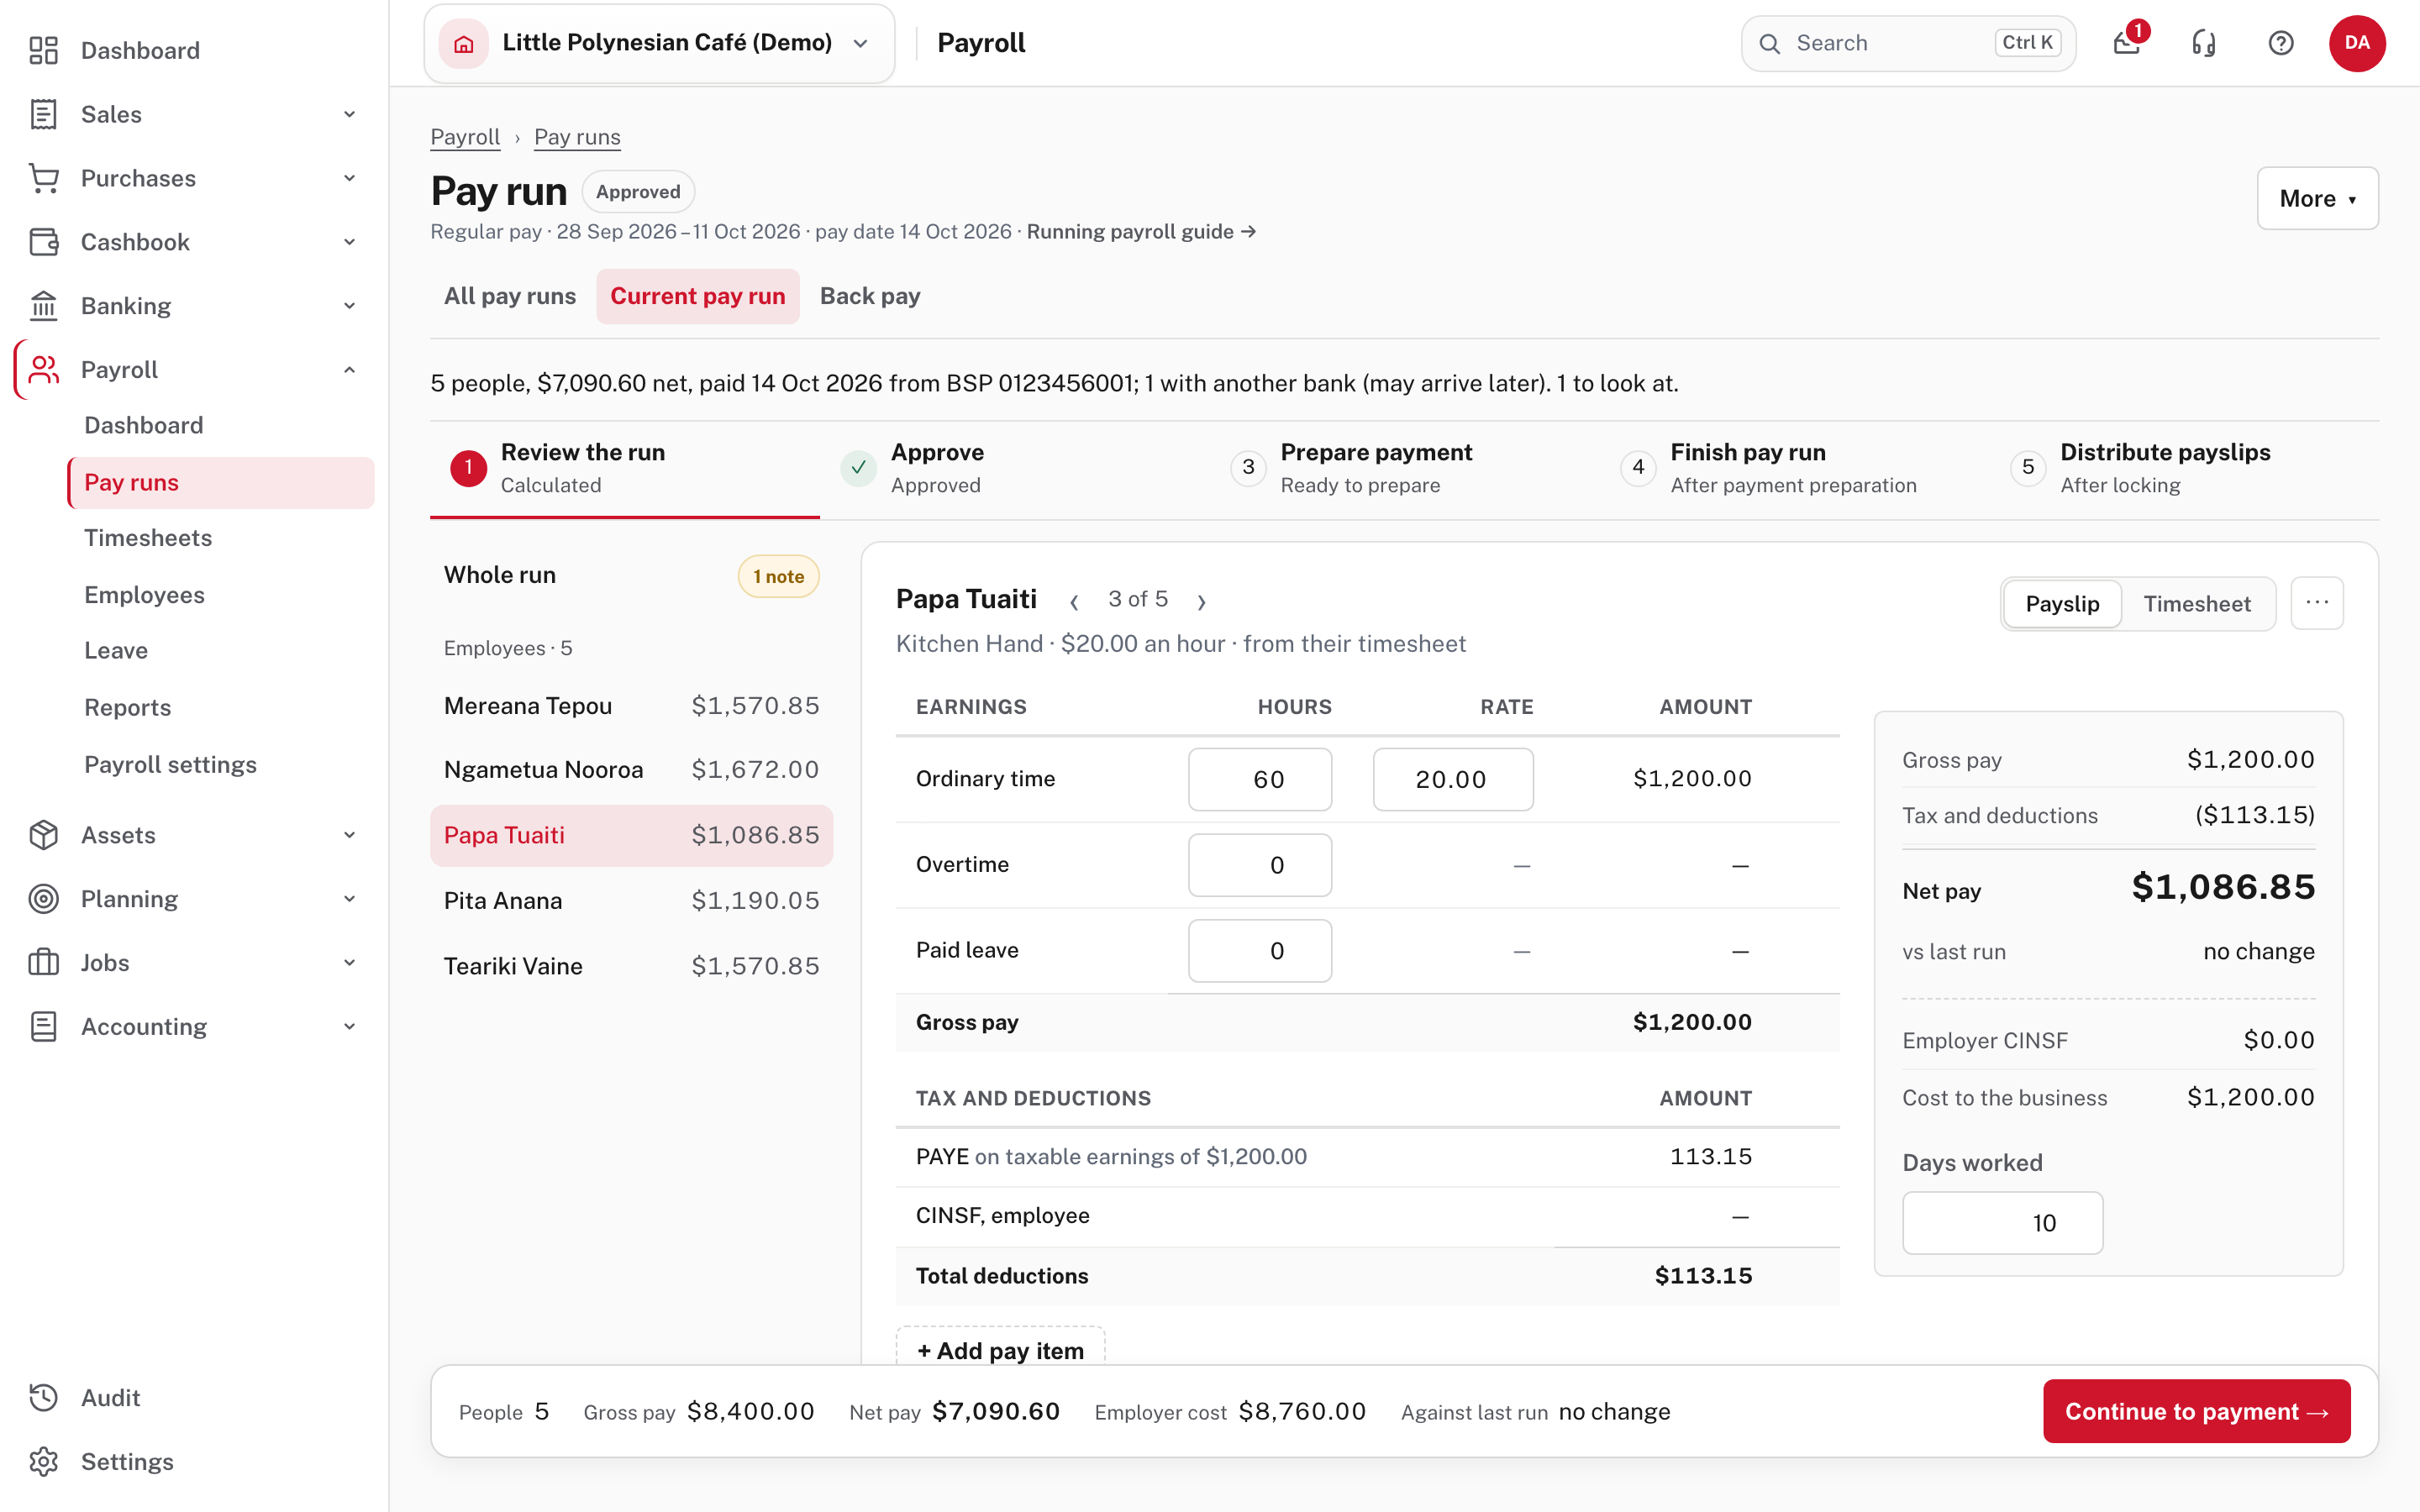The image size is (2420, 1512).
Task: Click the Banking building icon
Action: [x=43, y=306]
